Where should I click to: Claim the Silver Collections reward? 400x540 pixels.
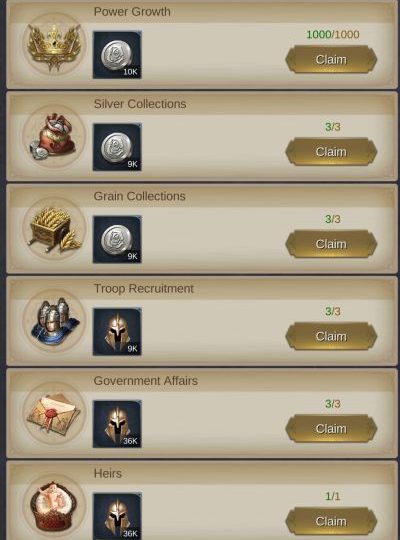point(331,152)
